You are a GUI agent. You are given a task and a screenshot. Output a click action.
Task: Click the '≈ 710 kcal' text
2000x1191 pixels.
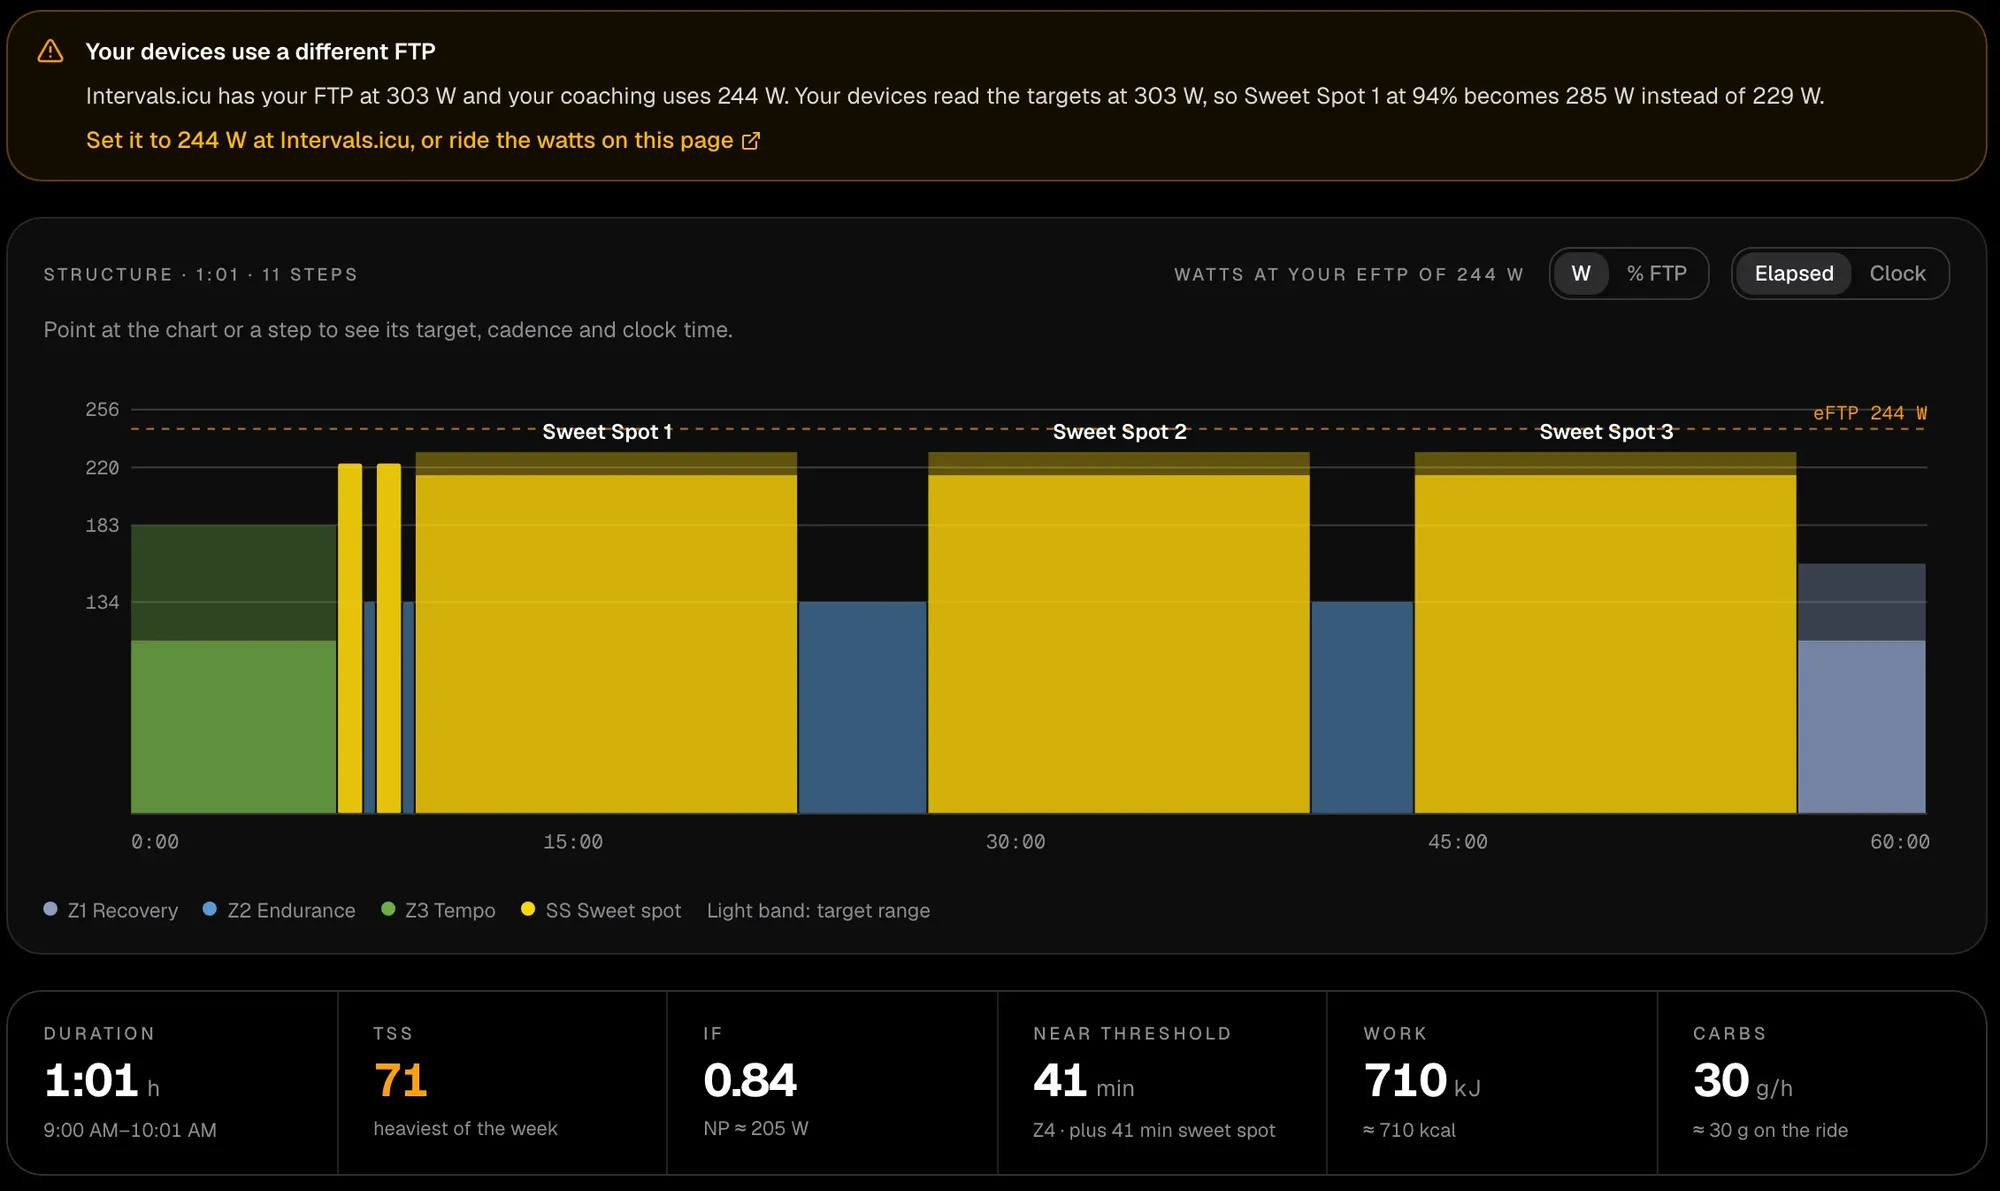click(x=1409, y=1130)
